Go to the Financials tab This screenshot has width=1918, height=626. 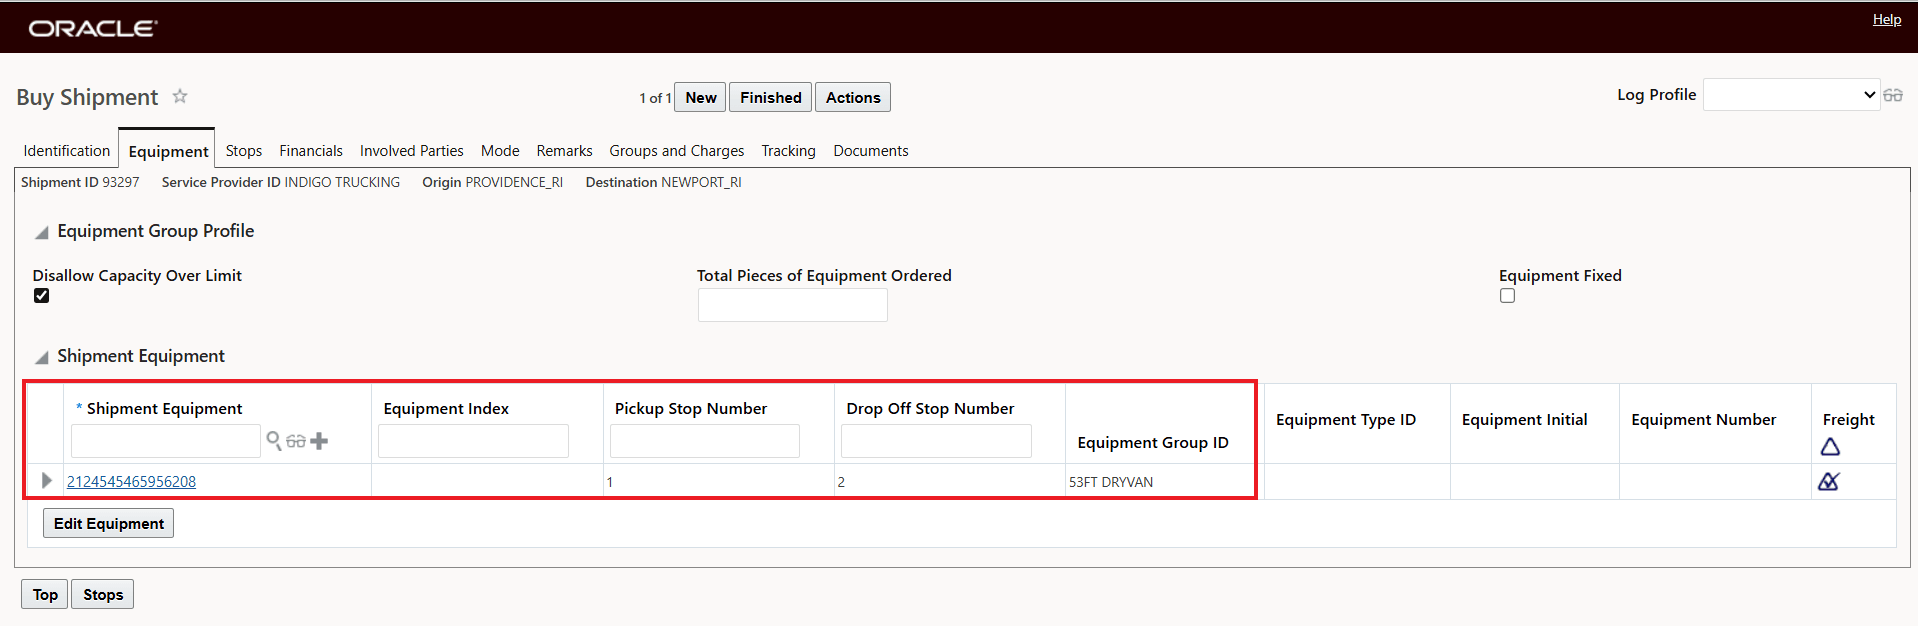coord(311,151)
